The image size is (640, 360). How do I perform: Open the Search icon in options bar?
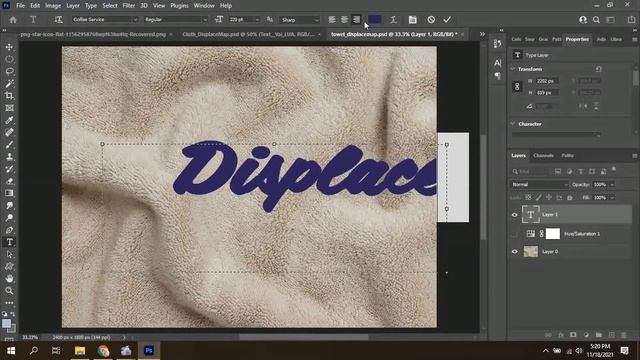(x=596, y=20)
